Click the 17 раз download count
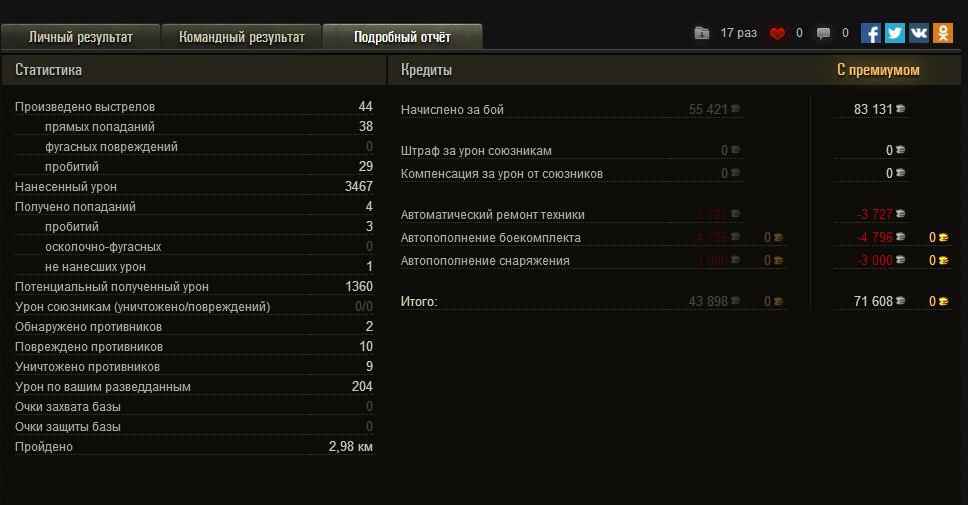968x505 pixels. [739, 33]
